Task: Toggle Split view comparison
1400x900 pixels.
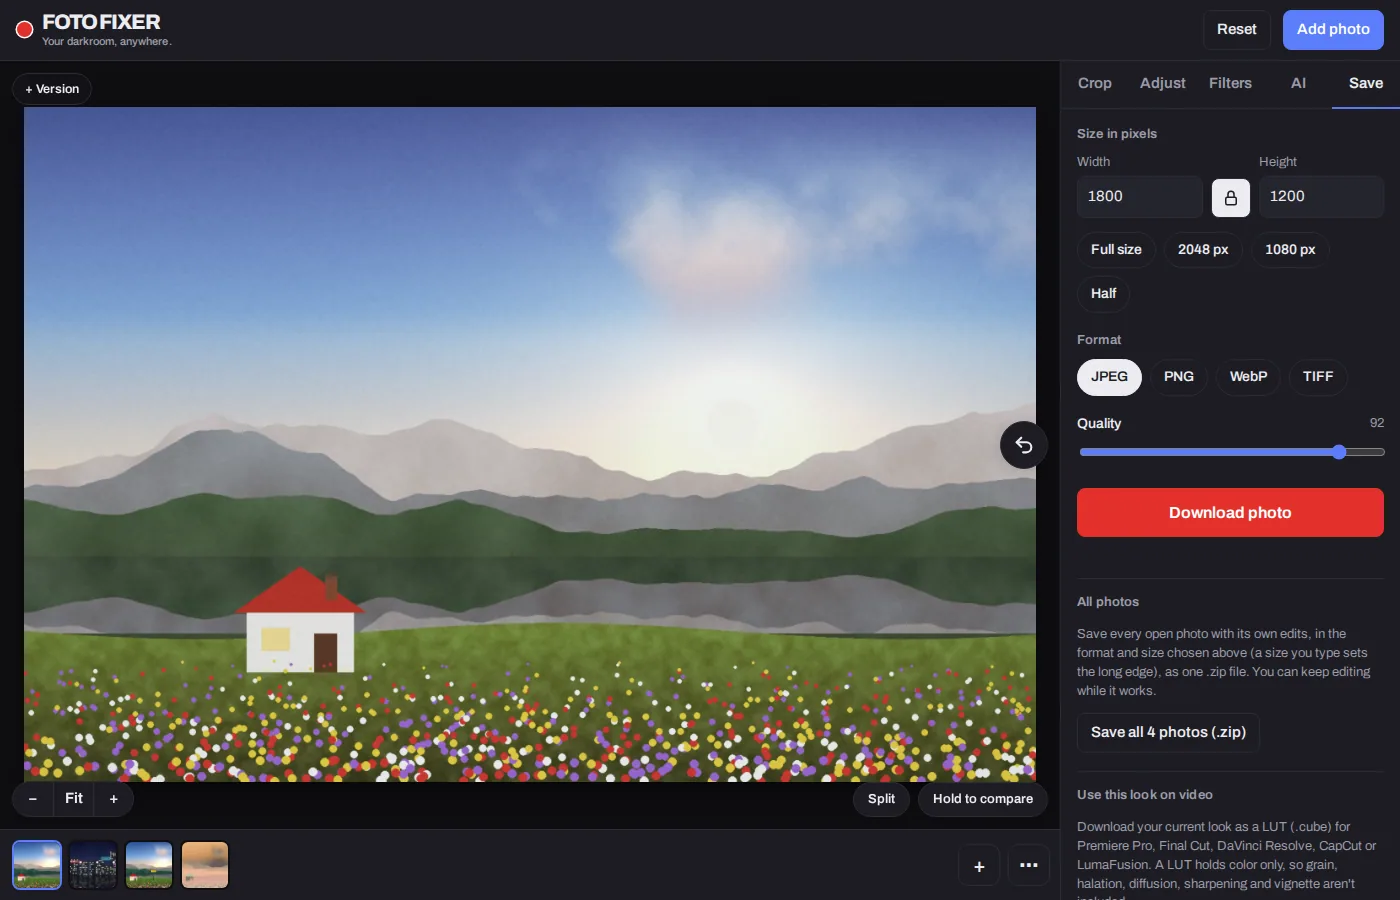Action: [x=881, y=799]
